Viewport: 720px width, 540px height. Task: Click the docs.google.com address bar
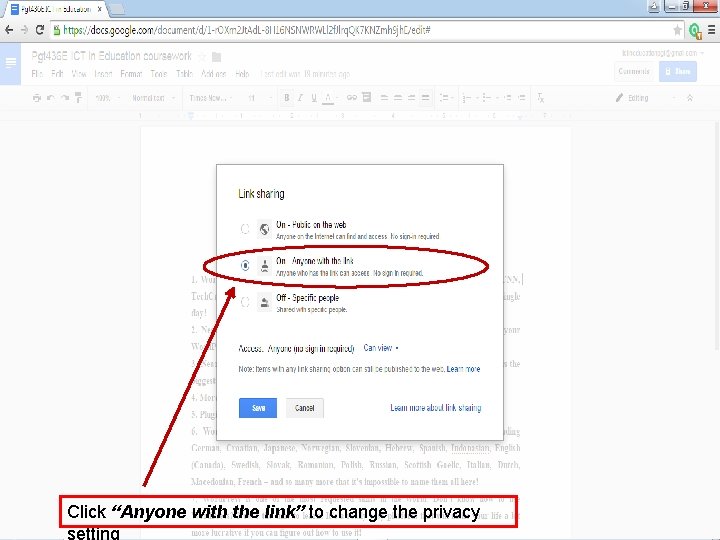(367, 30)
